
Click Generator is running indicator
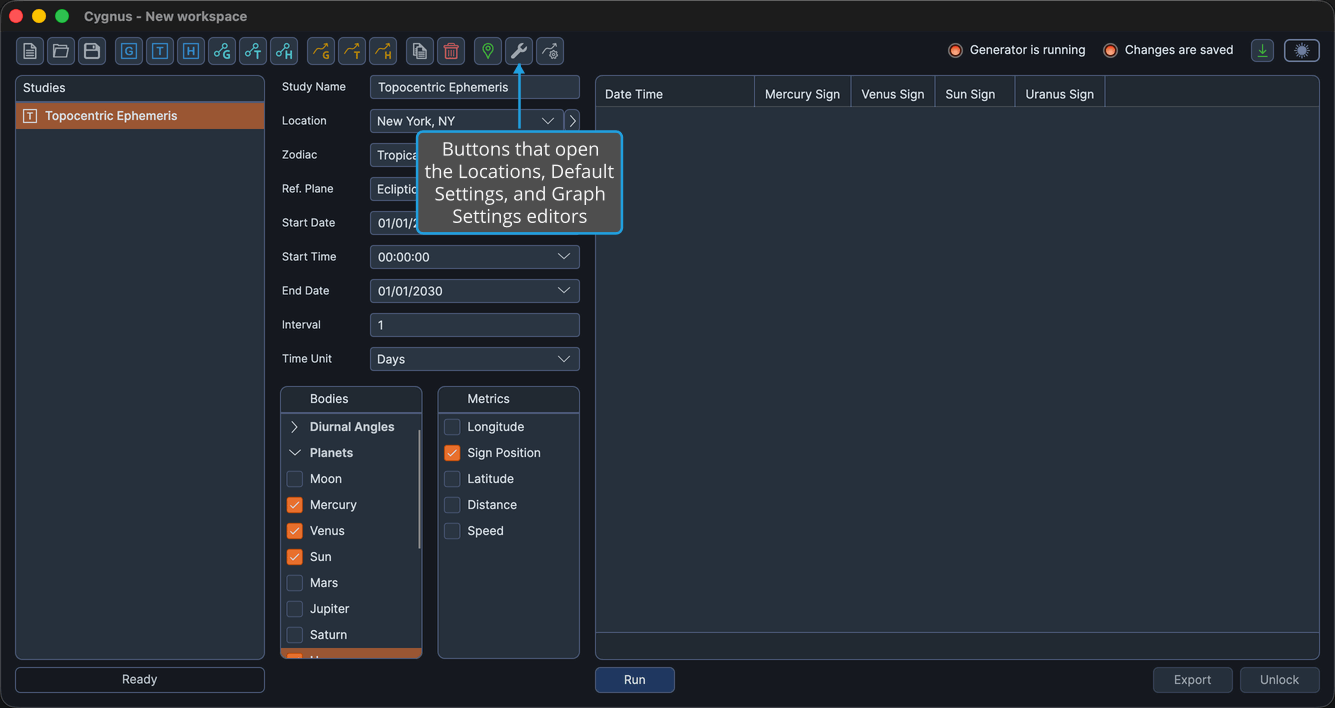tap(1016, 50)
